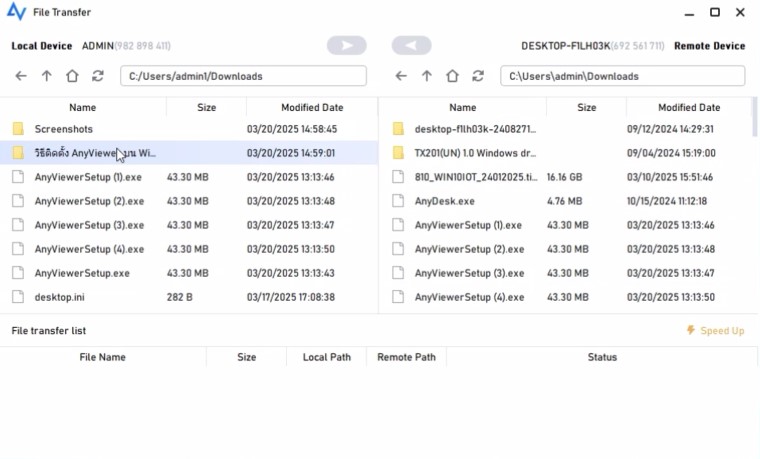Click the Speed Up lightning icon

(x=691, y=331)
